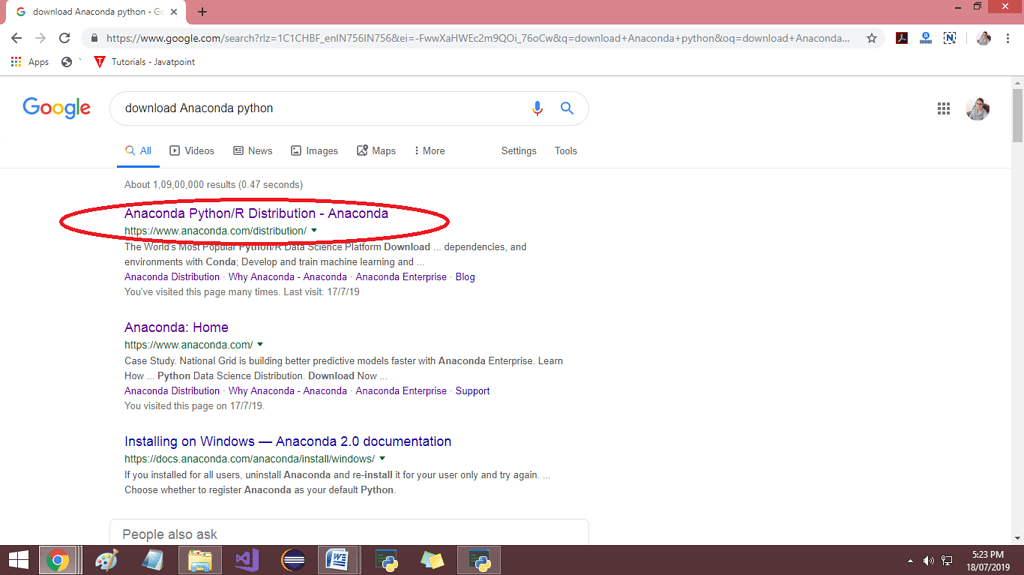Bookmark this page with the star icon
Viewport: 1024px width, 575px height.
[871, 39]
